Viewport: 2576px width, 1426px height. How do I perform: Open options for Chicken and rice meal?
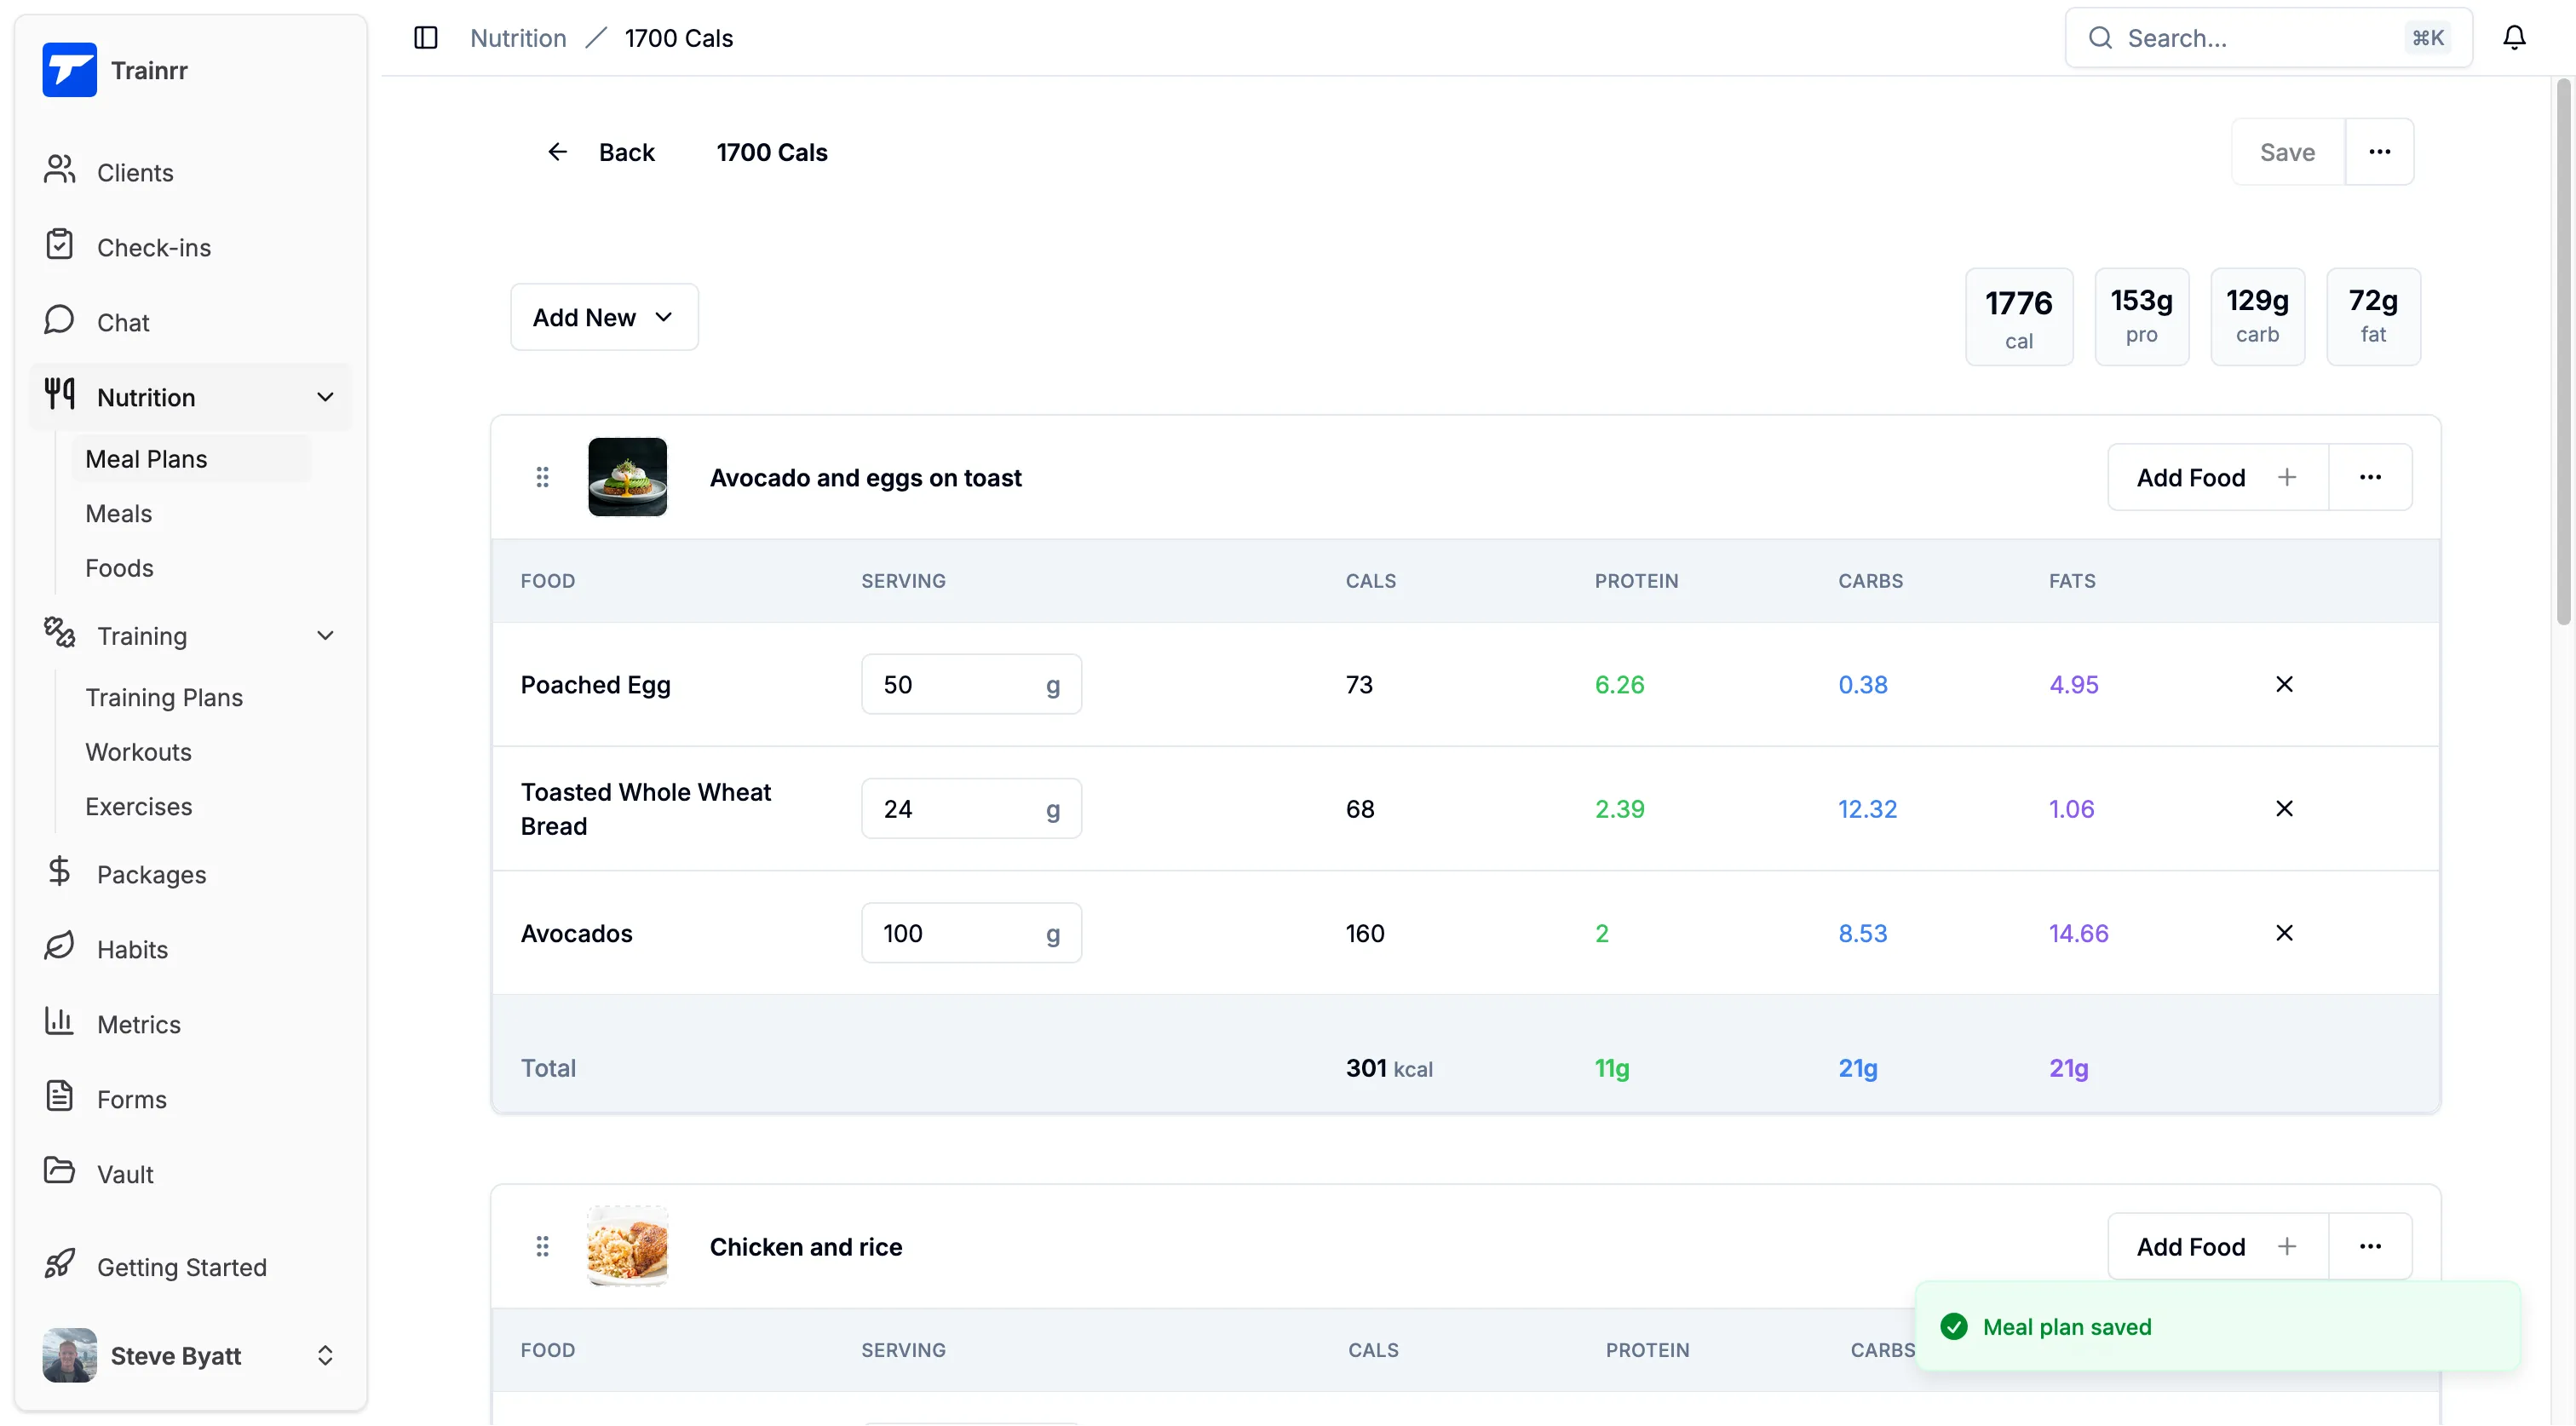click(x=2370, y=1246)
